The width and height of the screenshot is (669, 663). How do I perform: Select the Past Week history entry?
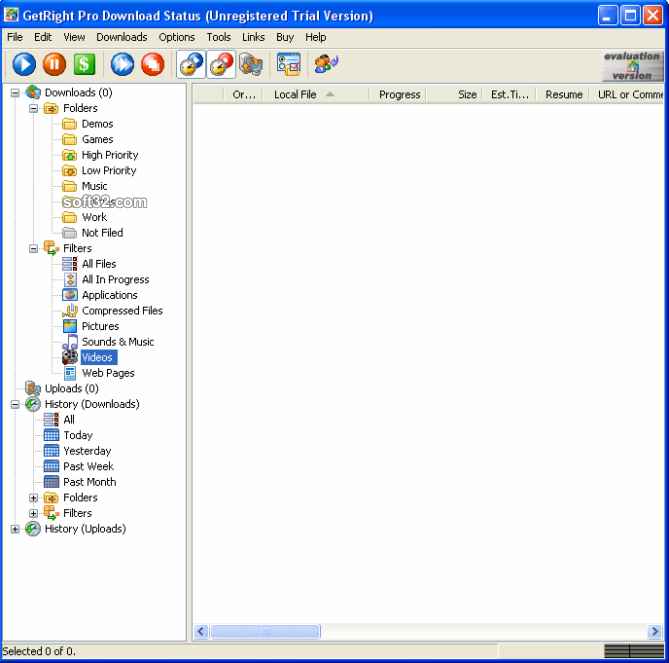[x=88, y=466]
